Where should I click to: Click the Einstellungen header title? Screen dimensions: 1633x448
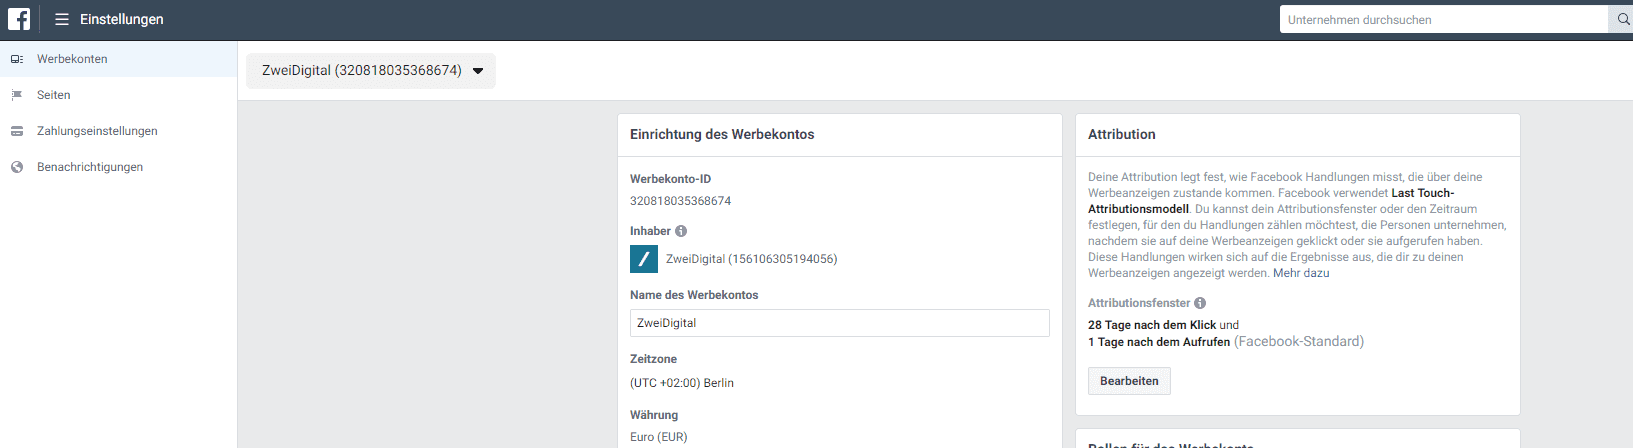(122, 19)
